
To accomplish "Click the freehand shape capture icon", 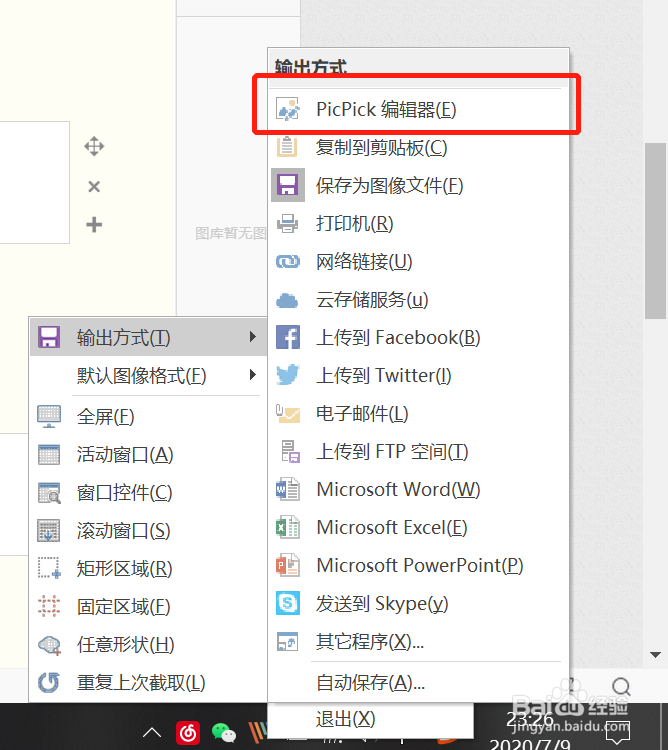I will coord(49,645).
